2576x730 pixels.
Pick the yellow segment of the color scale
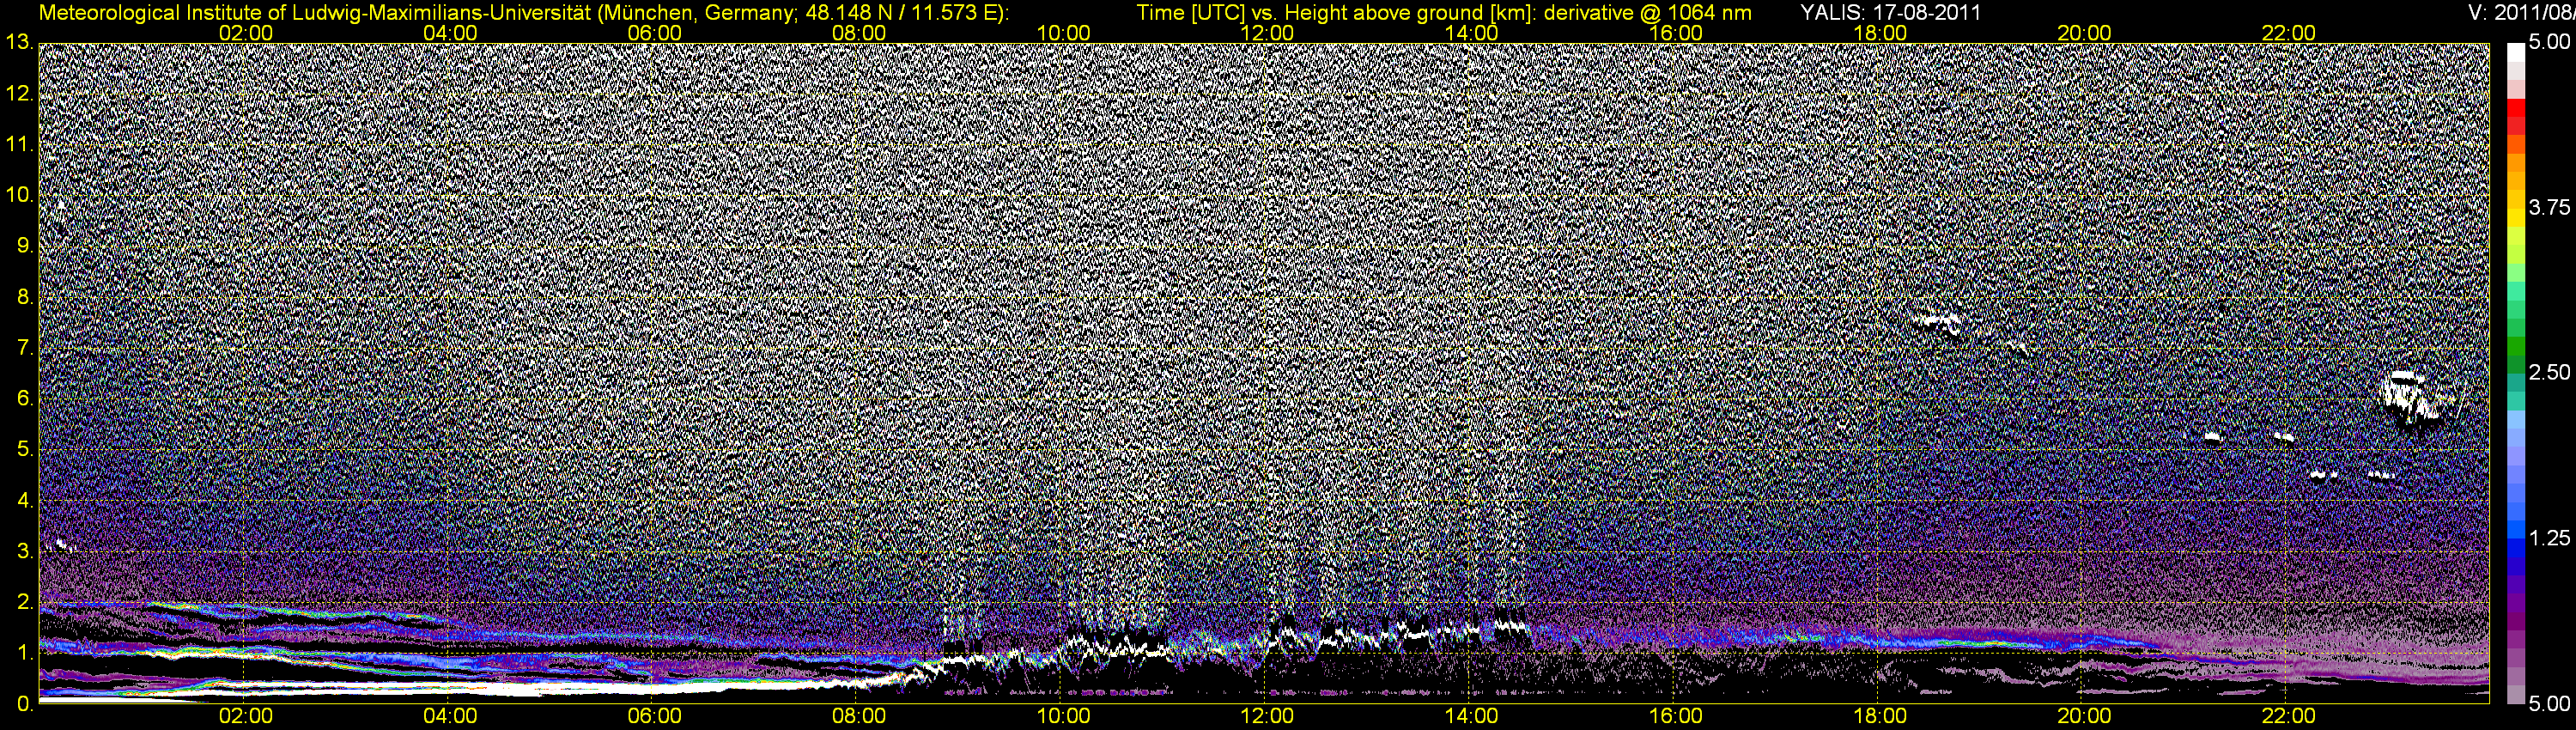pyautogui.click(x=2515, y=216)
